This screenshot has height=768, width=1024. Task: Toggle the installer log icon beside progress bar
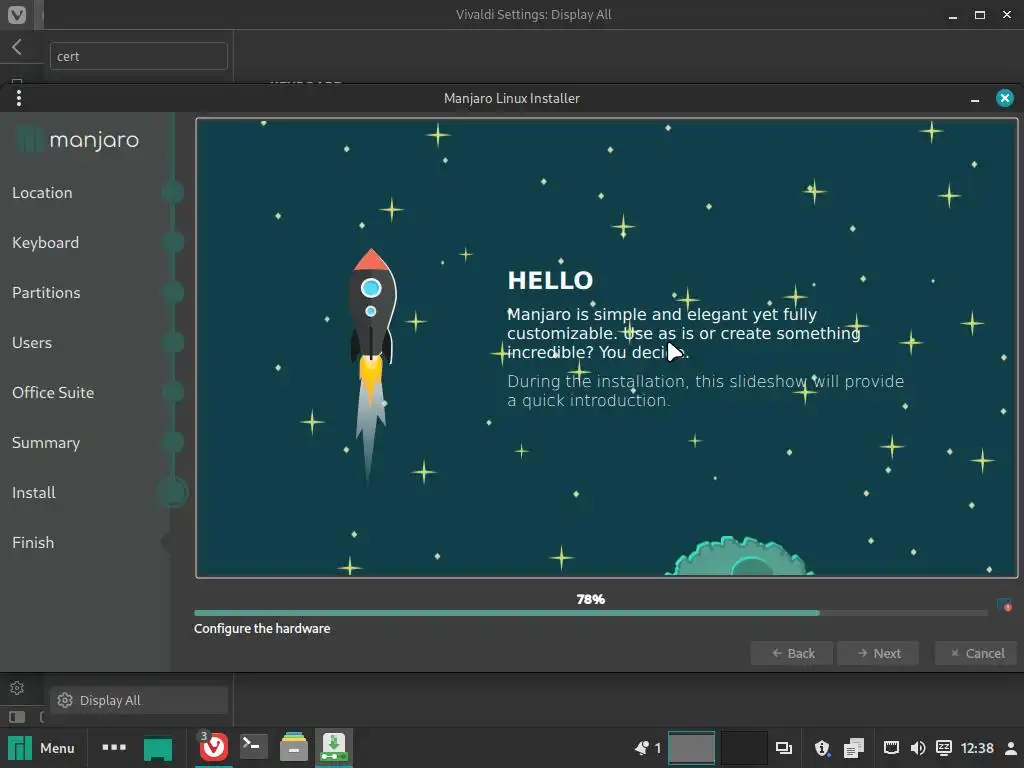[1004, 605]
